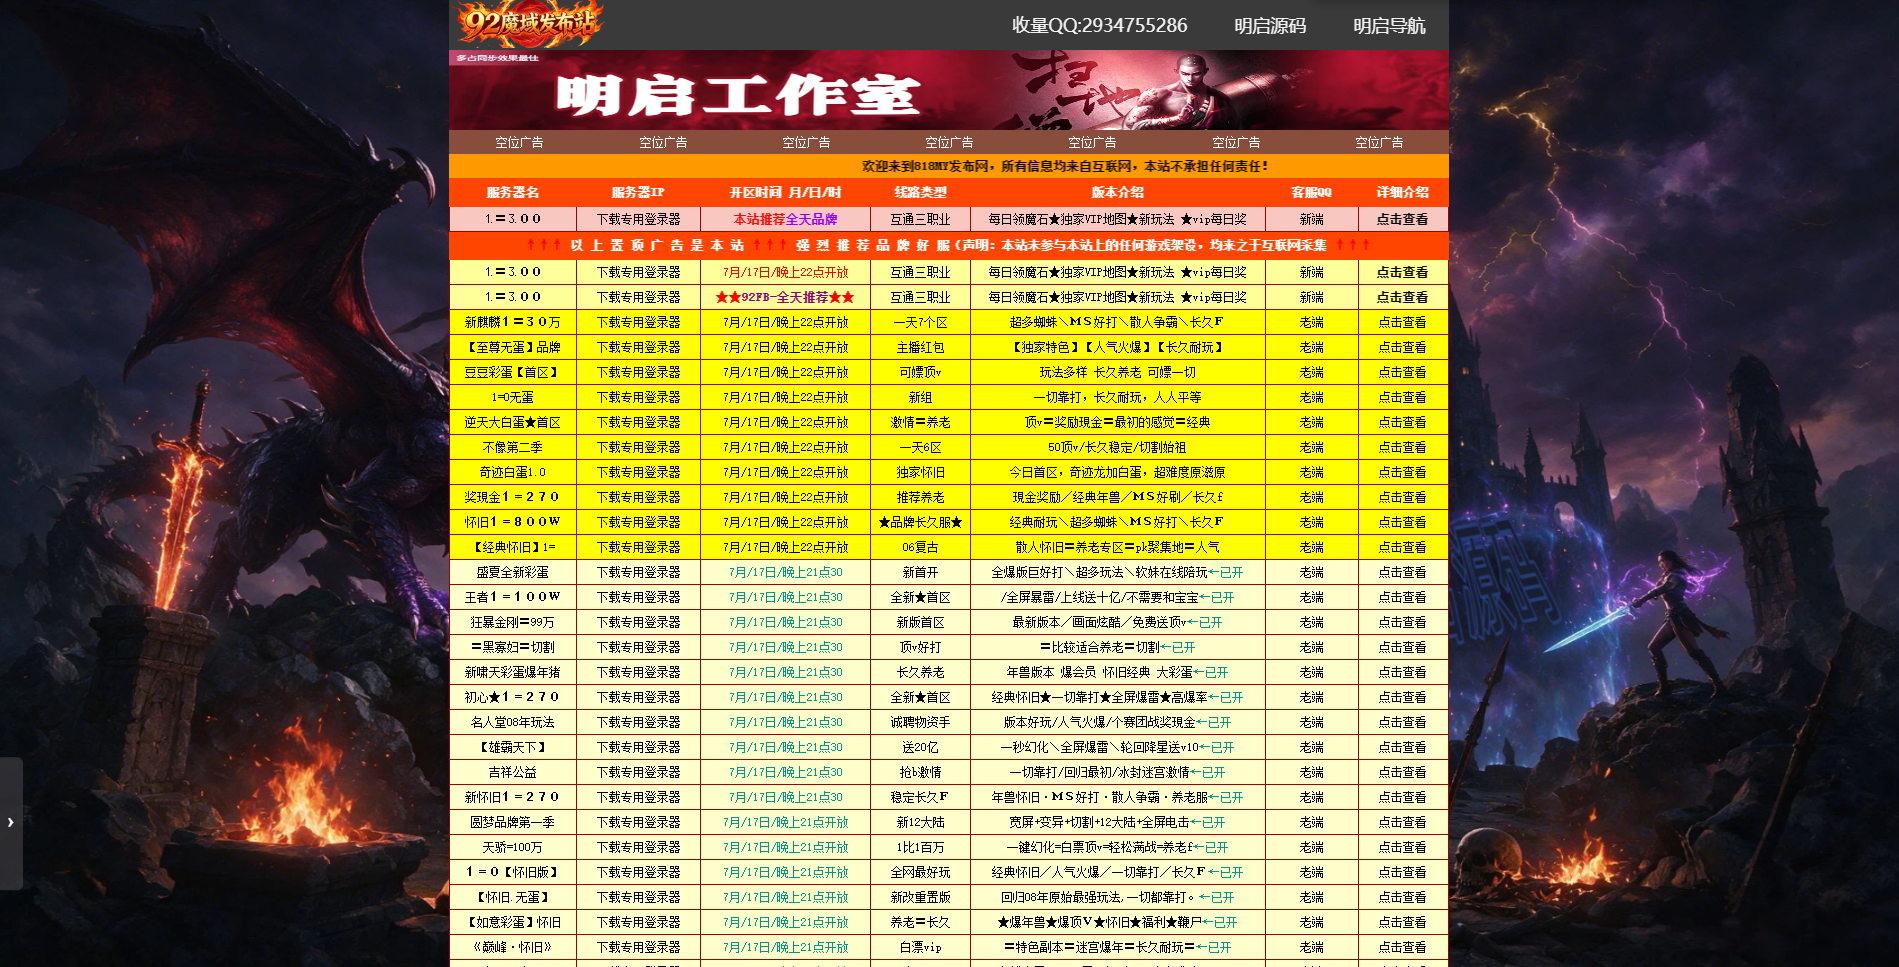Click 下载专用登录器 in 【怀旧.无蛋】 row
Screen dimensions: 1899x967
pos(638,897)
